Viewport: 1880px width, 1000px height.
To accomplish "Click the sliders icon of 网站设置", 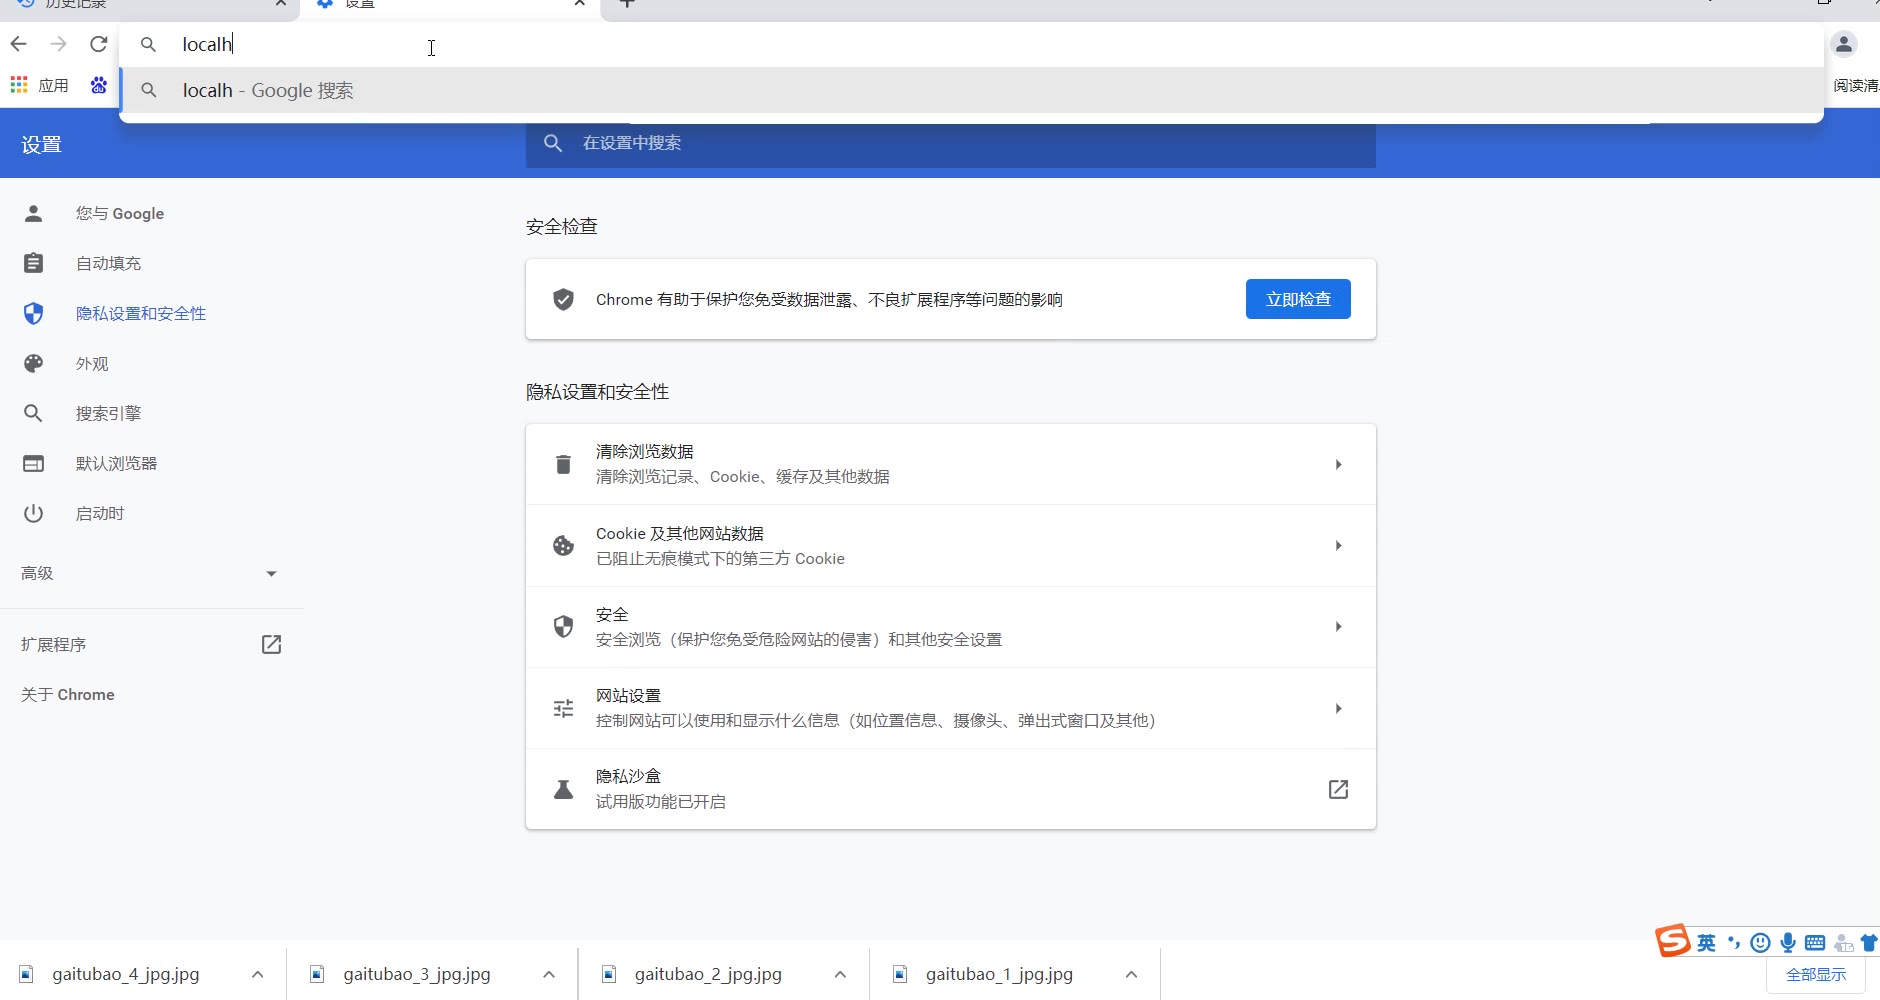I will point(564,708).
